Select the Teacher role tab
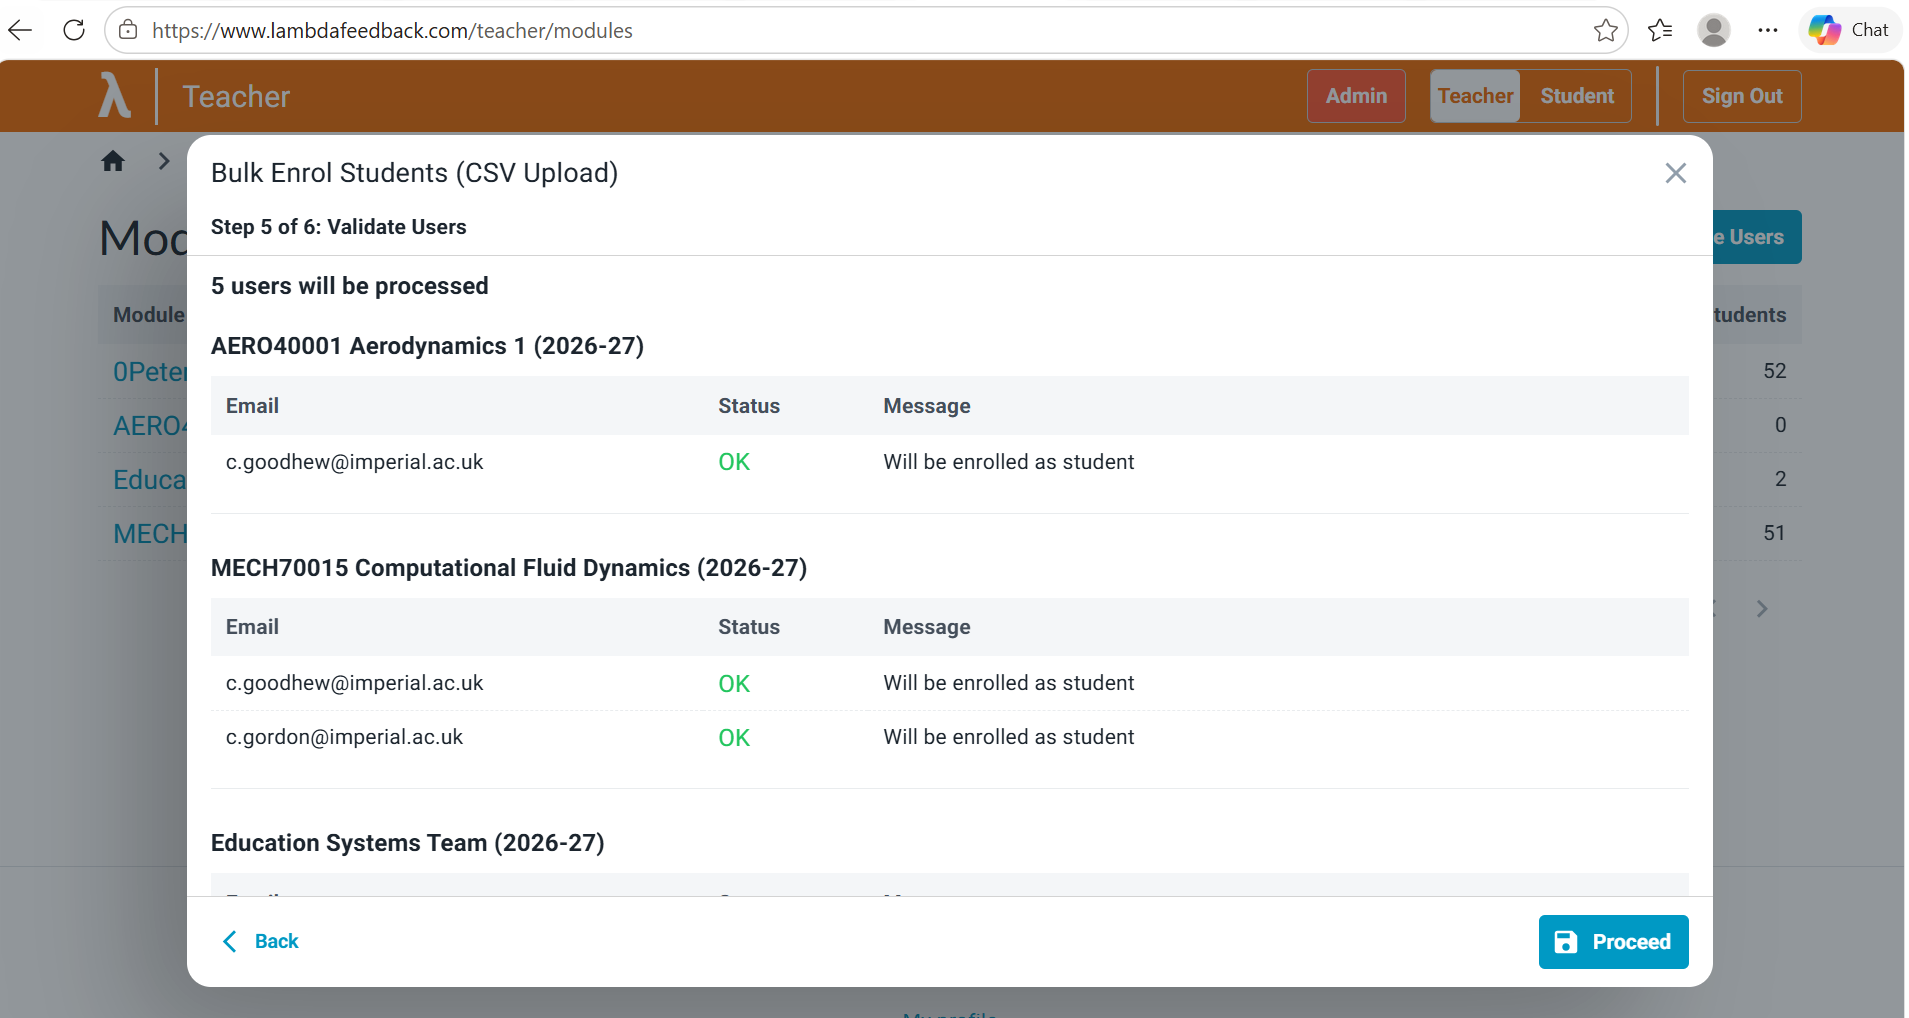The image size is (1909, 1018). (1475, 96)
